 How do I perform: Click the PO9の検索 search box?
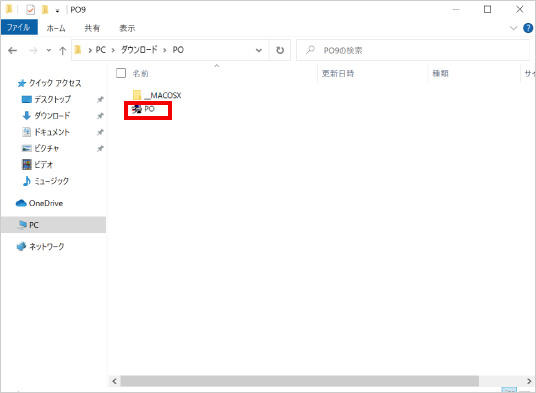(x=413, y=50)
